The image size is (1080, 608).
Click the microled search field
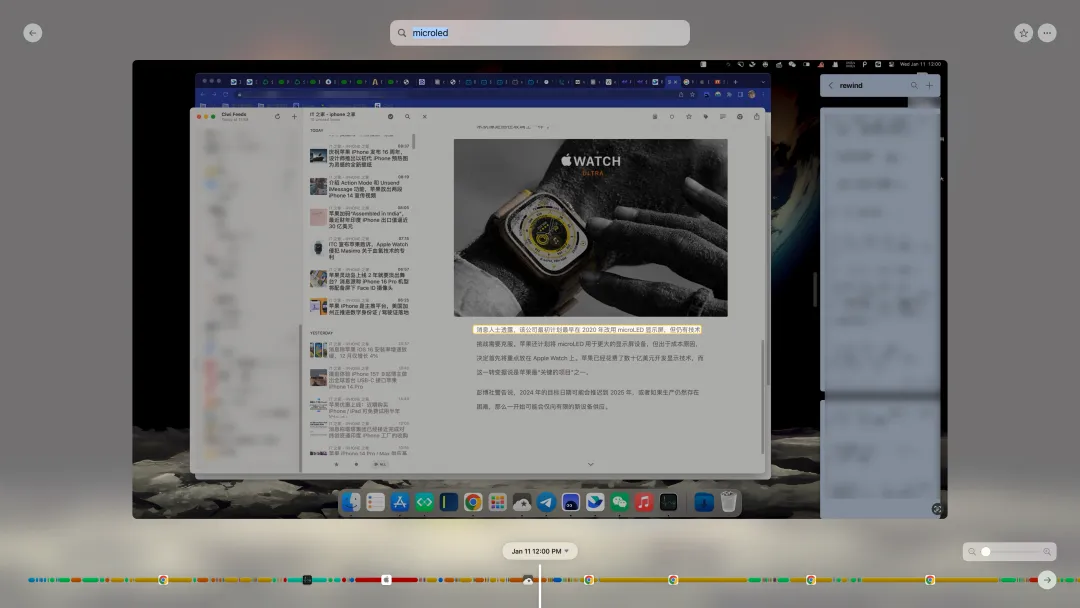coord(539,33)
